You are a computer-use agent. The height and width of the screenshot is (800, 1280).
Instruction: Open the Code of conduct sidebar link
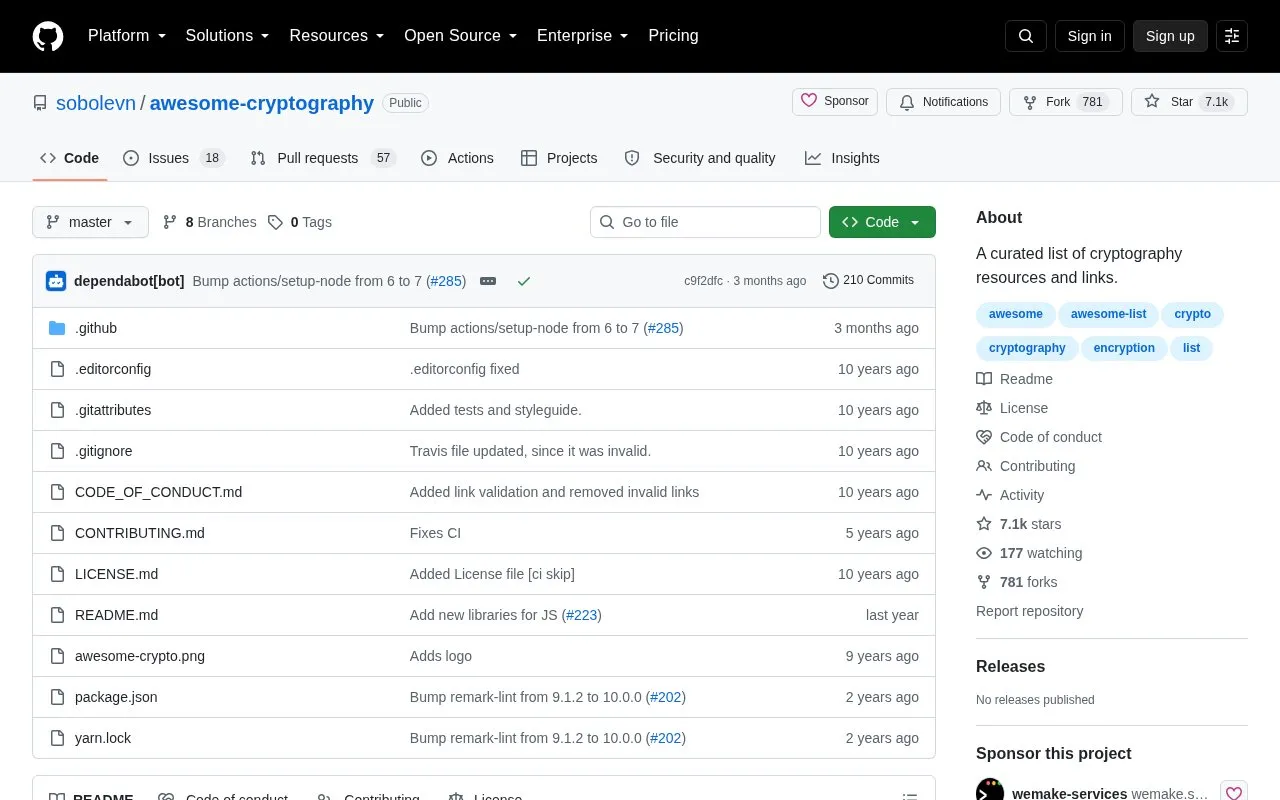click(x=1039, y=437)
